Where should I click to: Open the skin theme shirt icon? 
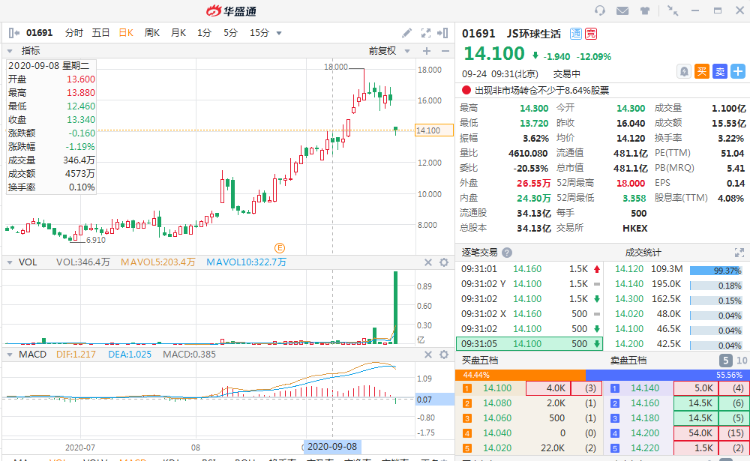(x=645, y=11)
